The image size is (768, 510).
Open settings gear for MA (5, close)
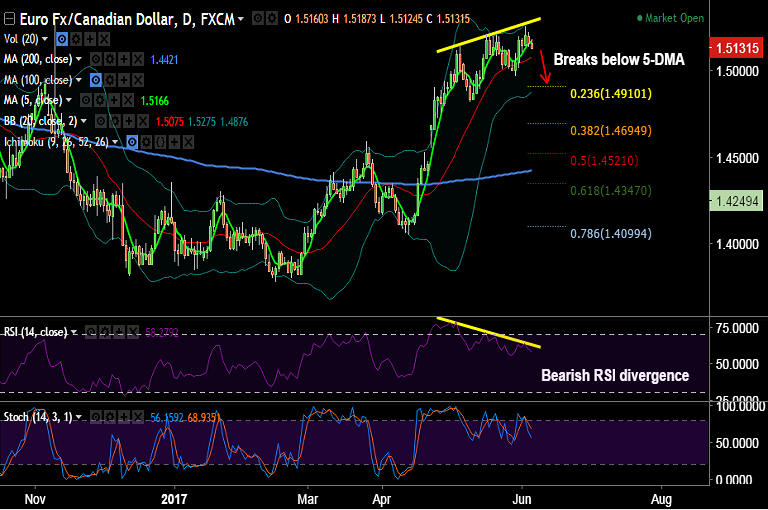tap(100, 100)
